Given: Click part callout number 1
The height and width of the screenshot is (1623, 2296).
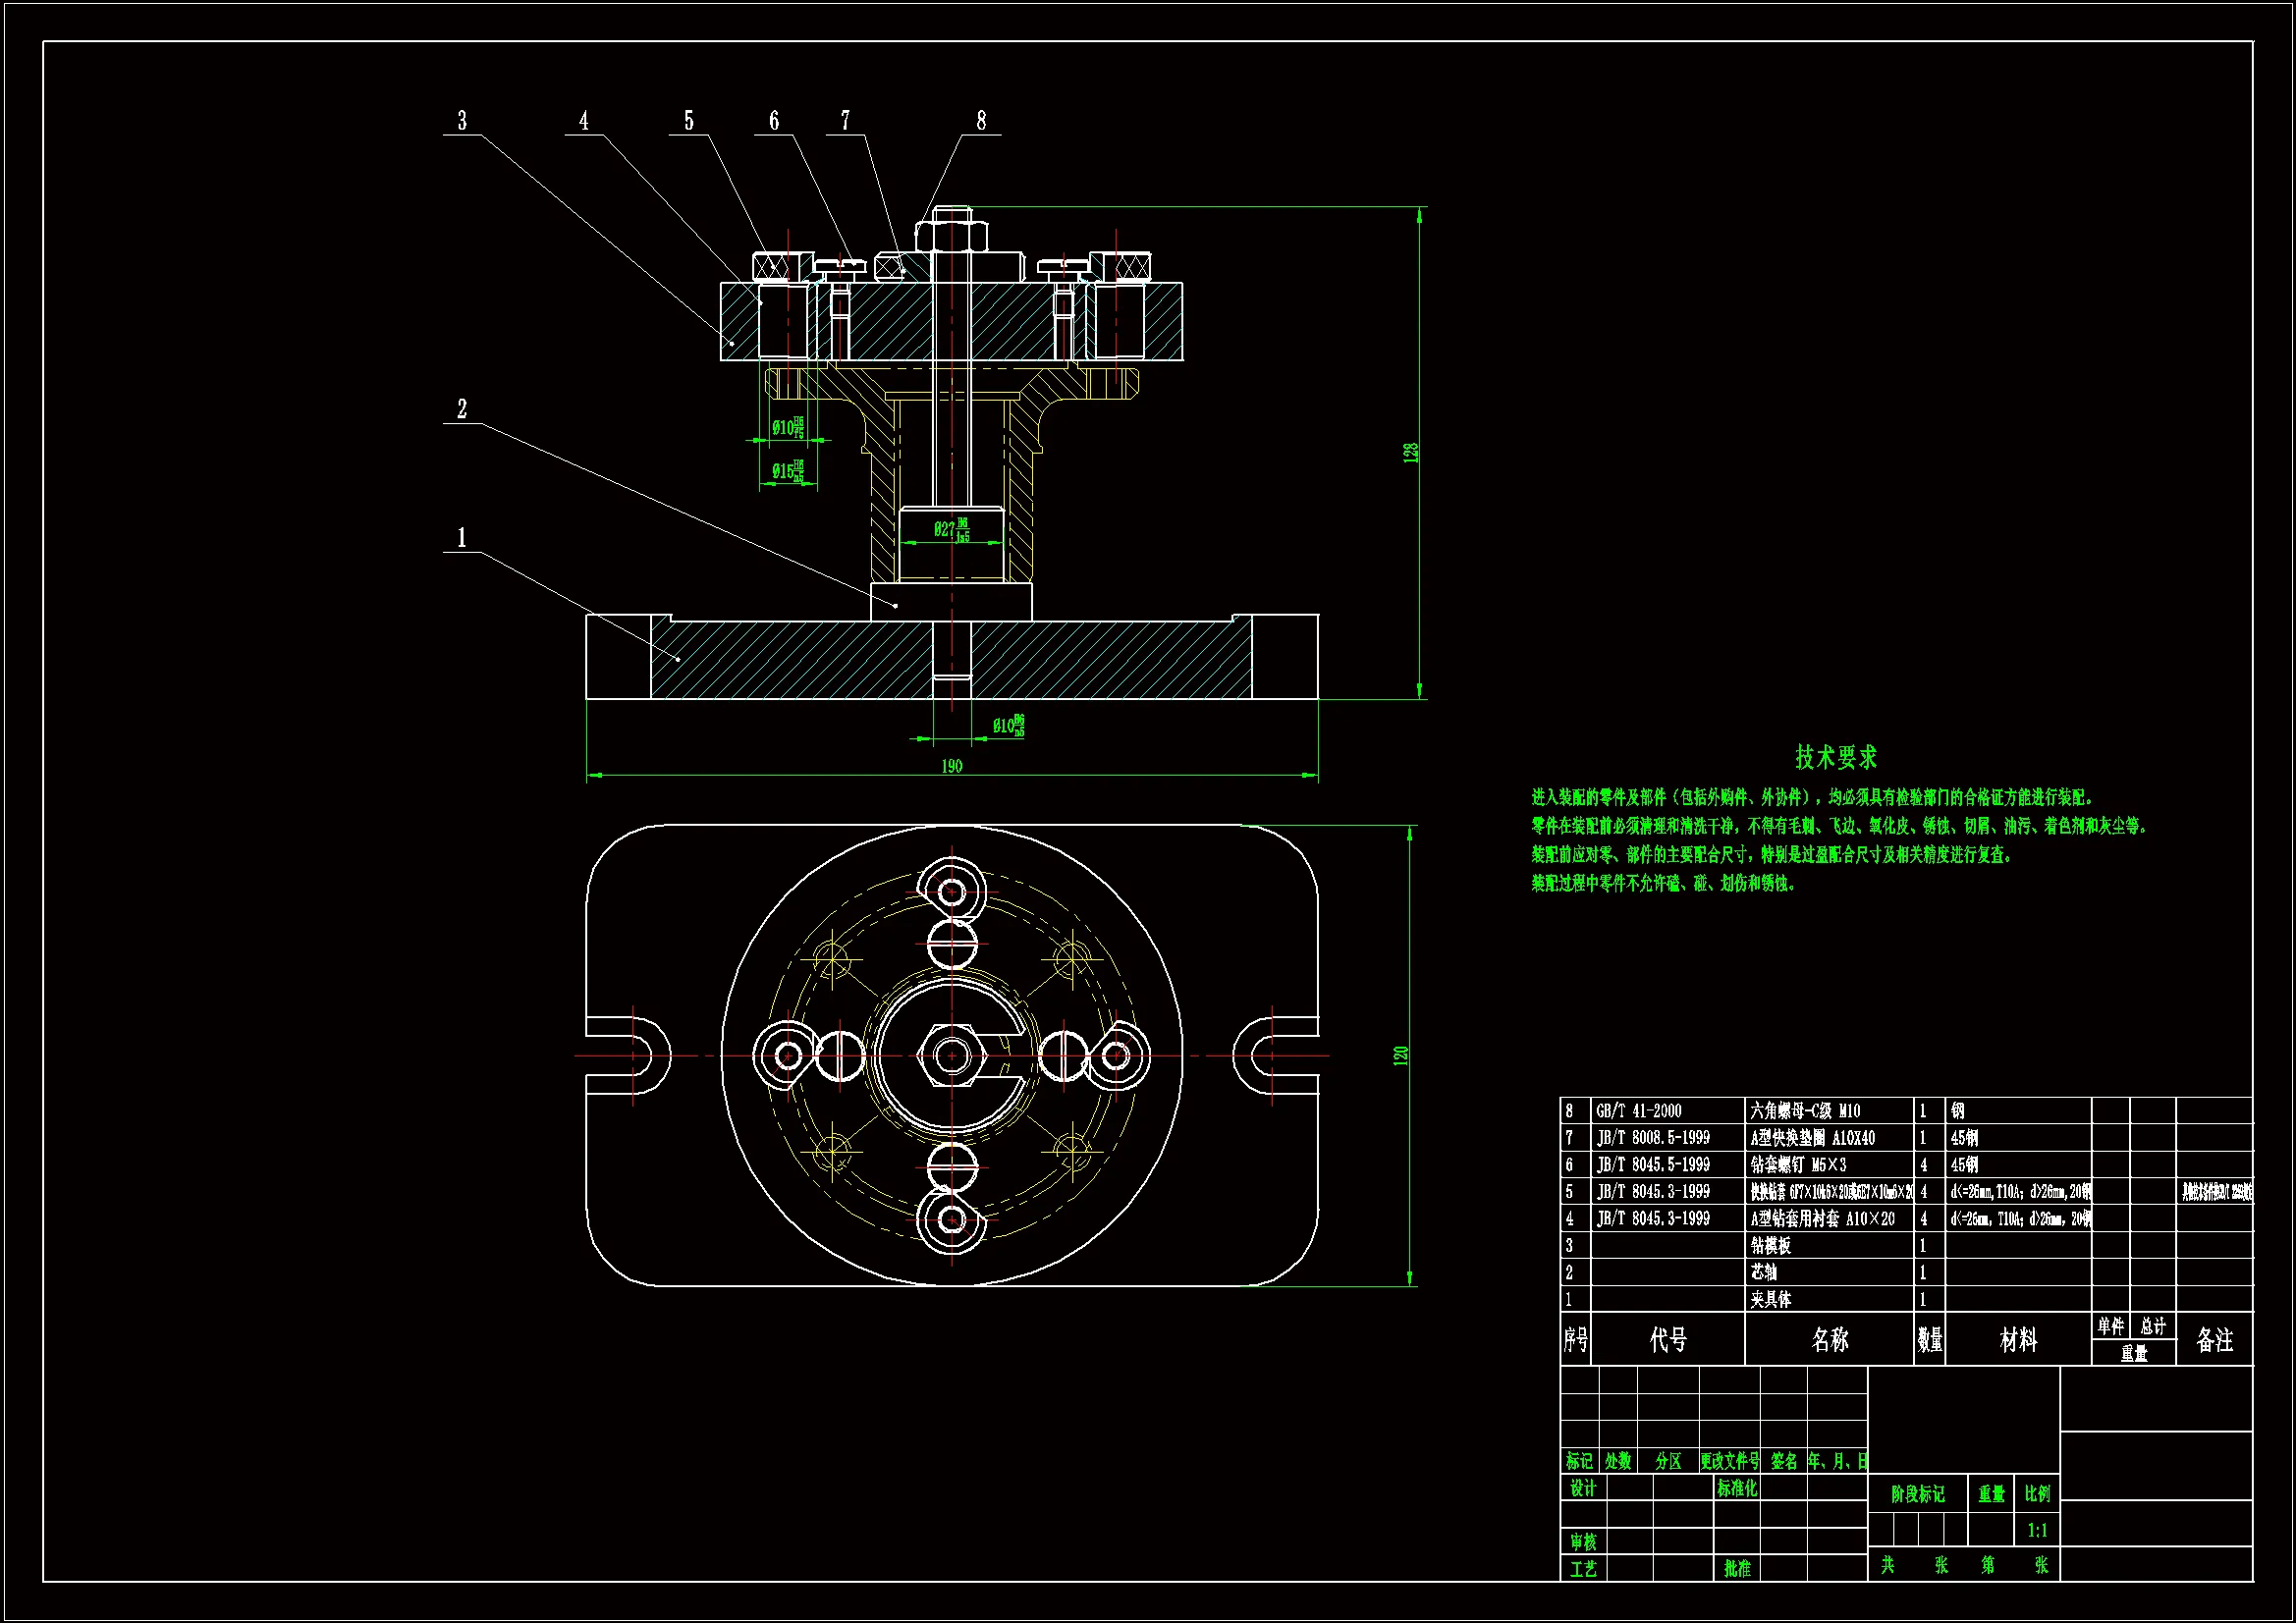Looking at the screenshot, I should tap(462, 538).
